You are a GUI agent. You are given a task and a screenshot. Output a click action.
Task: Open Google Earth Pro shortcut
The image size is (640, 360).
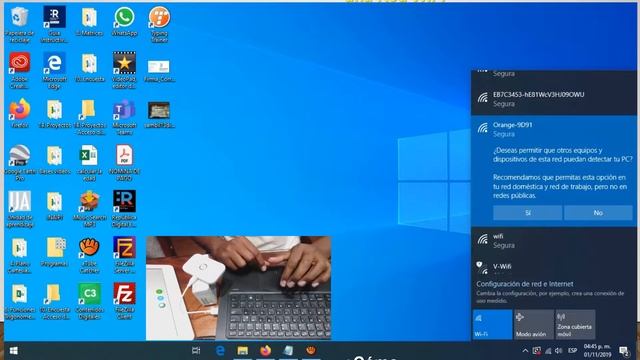(19, 162)
